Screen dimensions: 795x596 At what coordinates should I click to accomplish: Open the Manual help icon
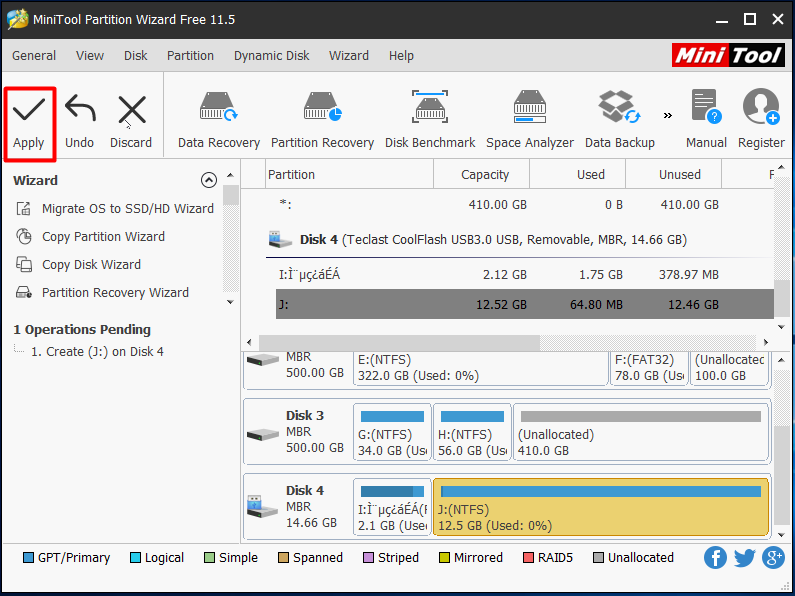[706, 120]
